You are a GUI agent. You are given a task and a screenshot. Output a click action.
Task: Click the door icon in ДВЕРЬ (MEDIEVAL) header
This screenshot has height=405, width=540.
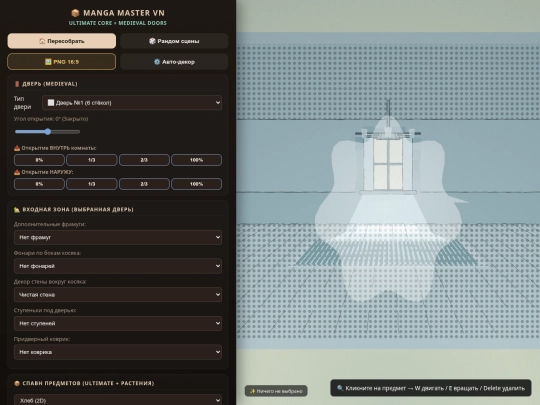coord(17,84)
